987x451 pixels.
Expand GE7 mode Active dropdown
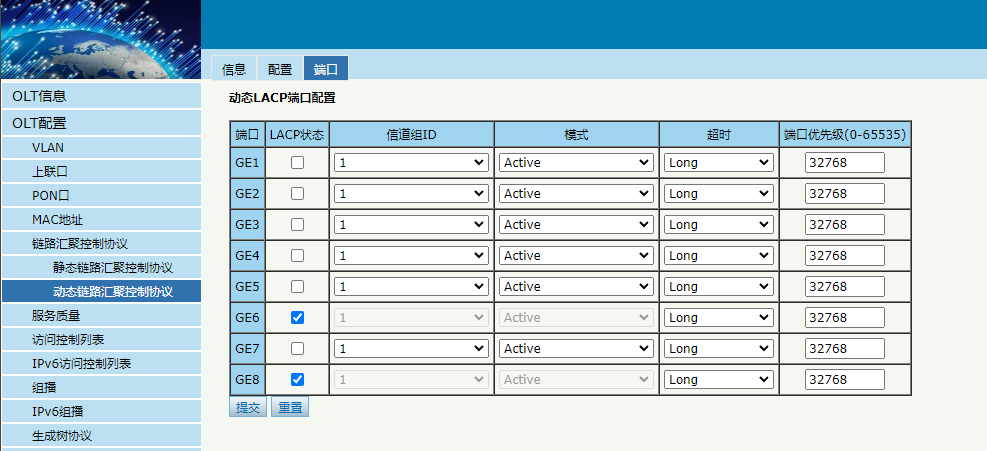point(577,348)
